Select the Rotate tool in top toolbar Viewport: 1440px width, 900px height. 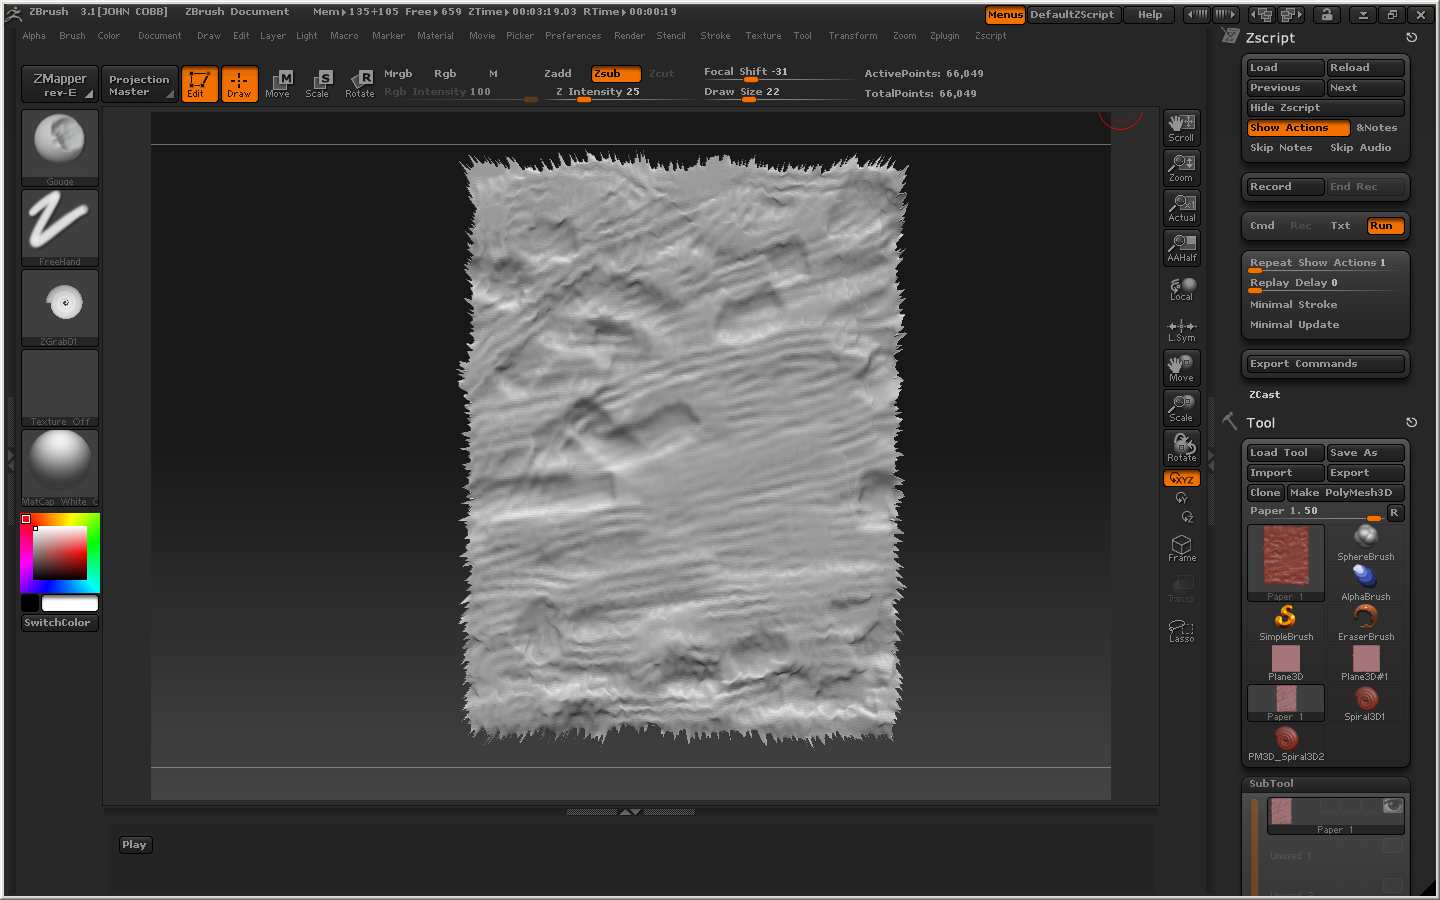click(x=360, y=84)
